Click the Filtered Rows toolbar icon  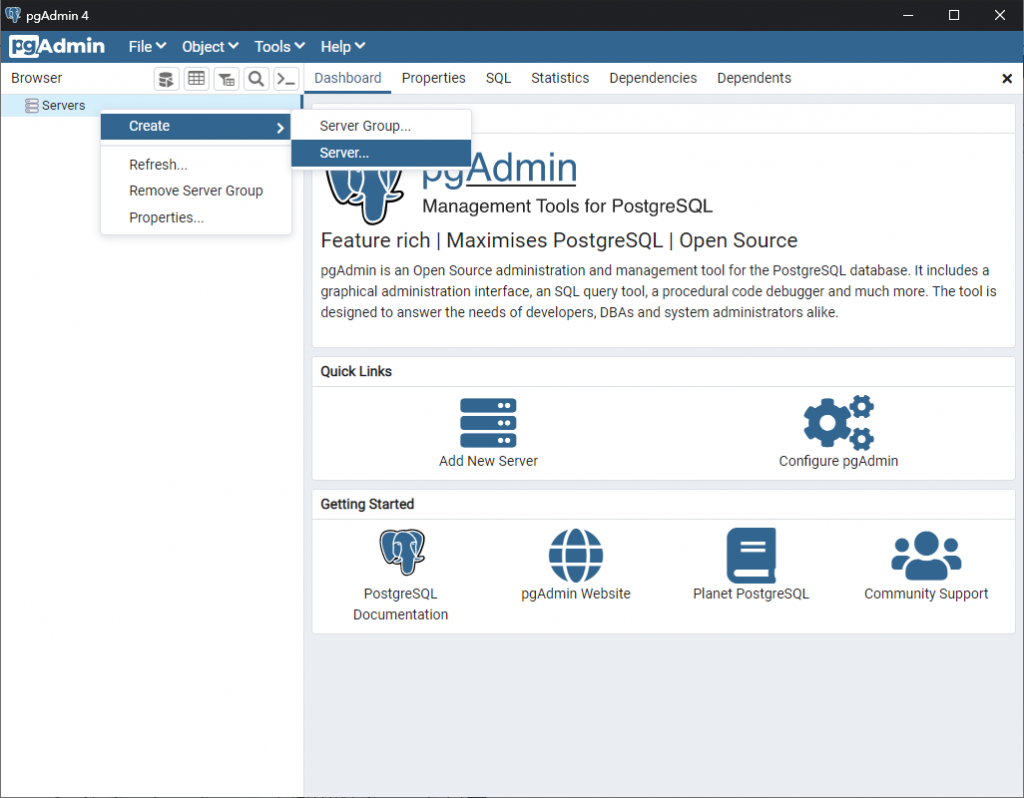226,79
